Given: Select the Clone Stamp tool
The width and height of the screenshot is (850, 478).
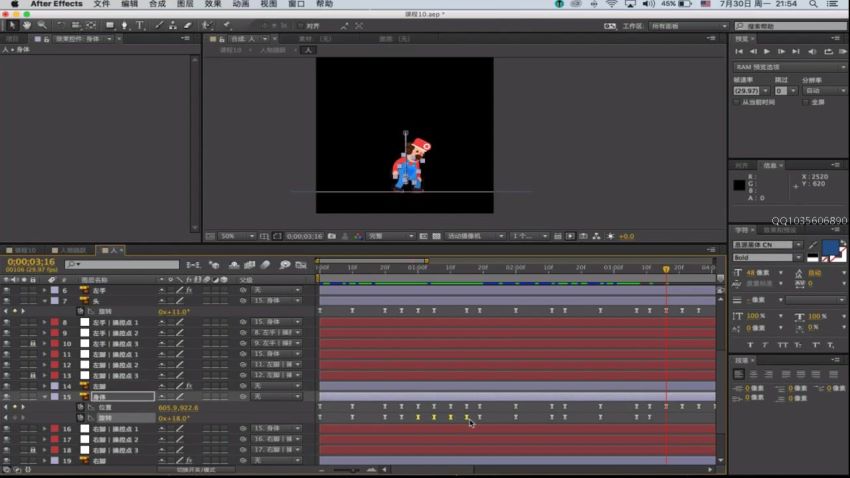Looking at the screenshot, I should pos(173,25).
